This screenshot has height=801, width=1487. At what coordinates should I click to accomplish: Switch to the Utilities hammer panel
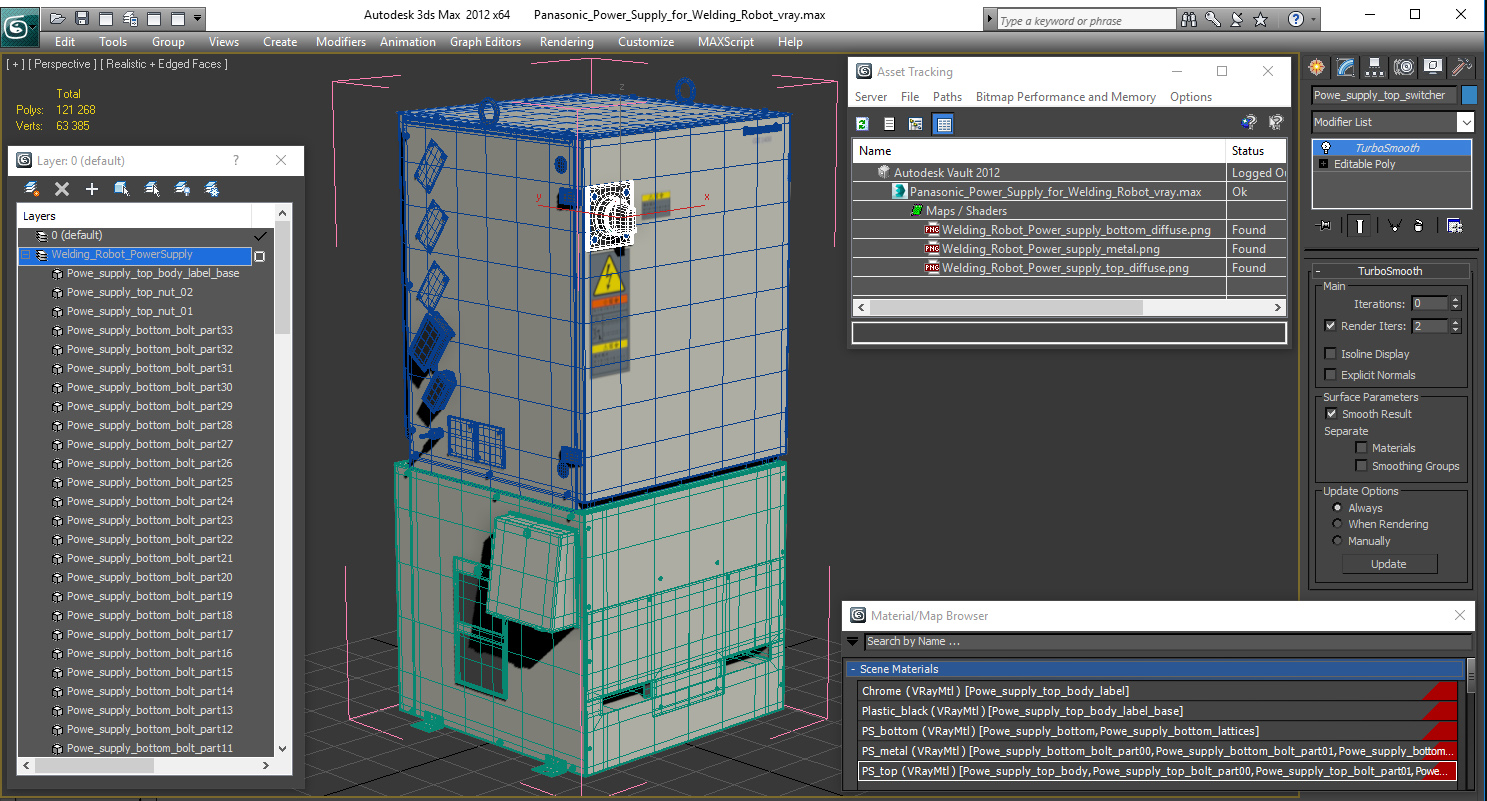coord(1462,67)
